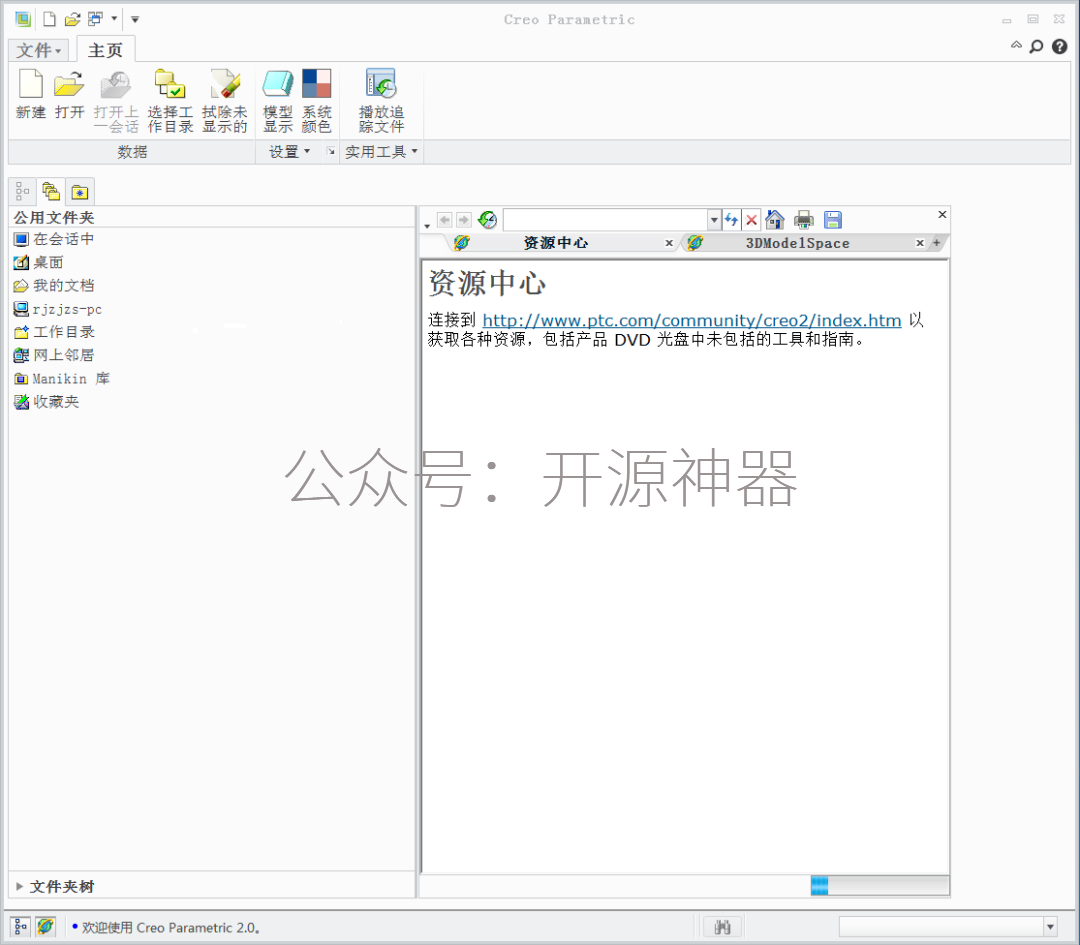Switch to the 资源中心 browser tab
The height and width of the screenshot is (945, 1080).
point(555,243)
